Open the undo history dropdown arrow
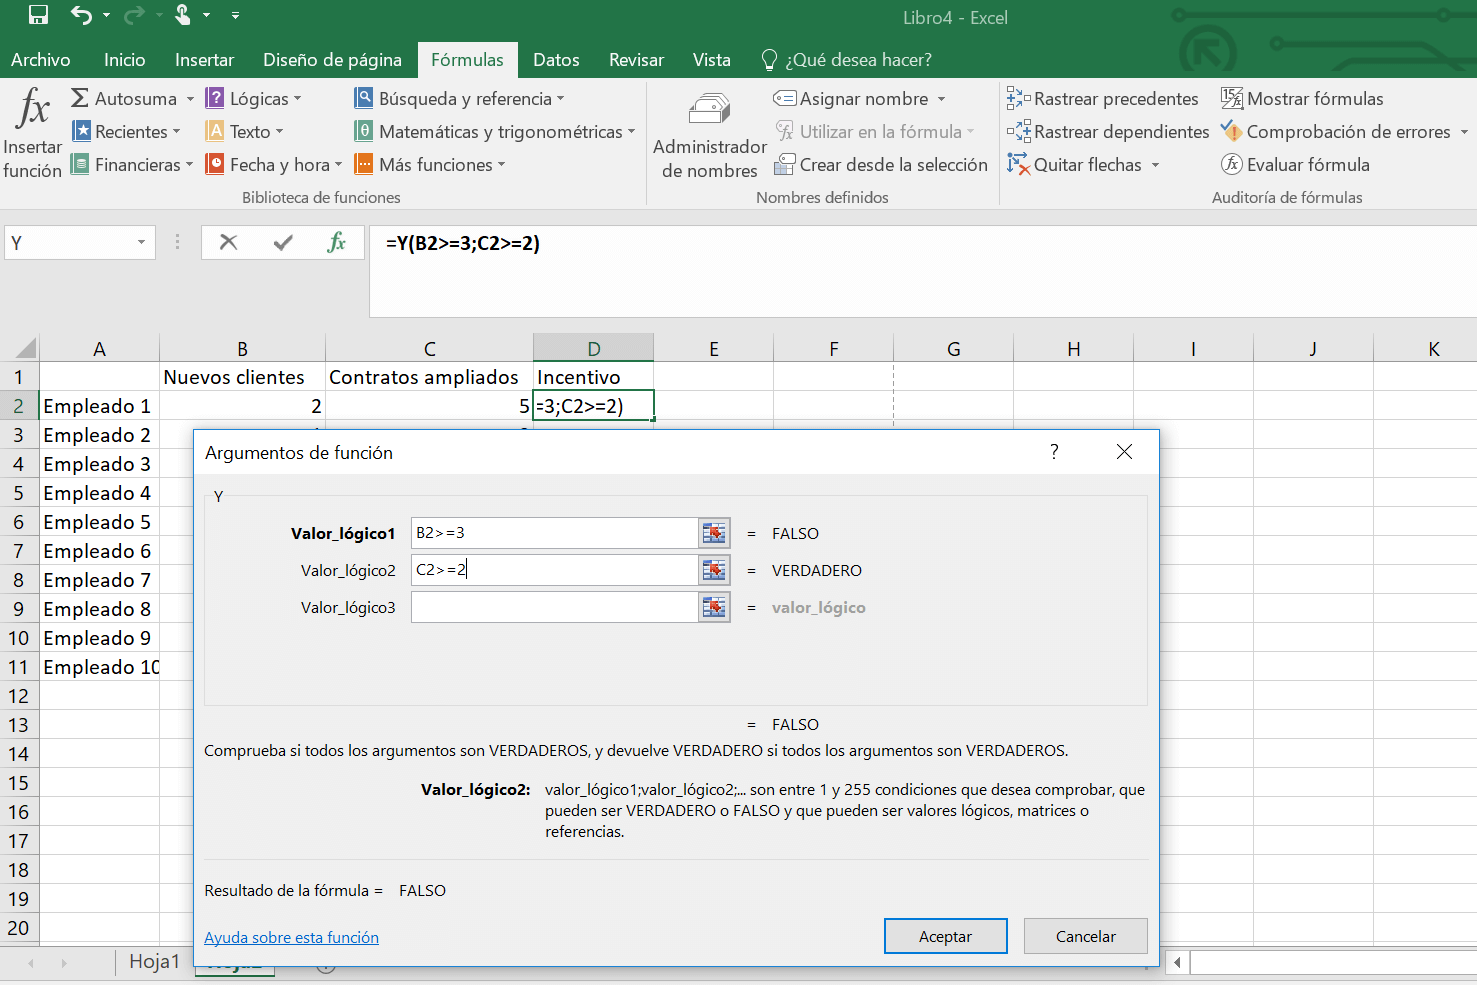This screenshot has width=1477, height=985. (106, 15)
